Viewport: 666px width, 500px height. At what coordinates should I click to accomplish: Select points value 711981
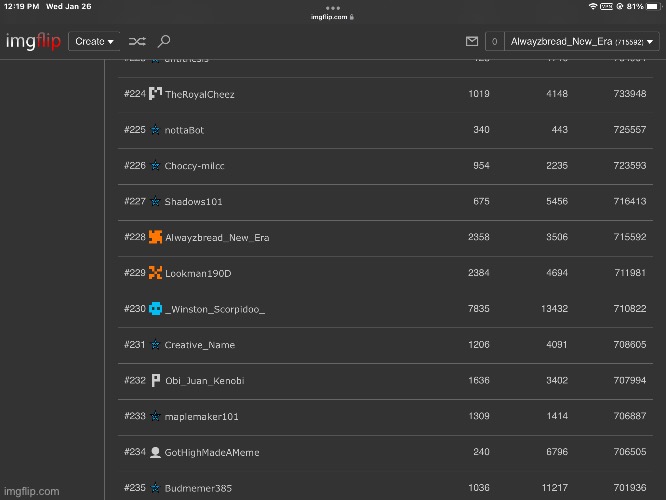(x=630, y=273)
